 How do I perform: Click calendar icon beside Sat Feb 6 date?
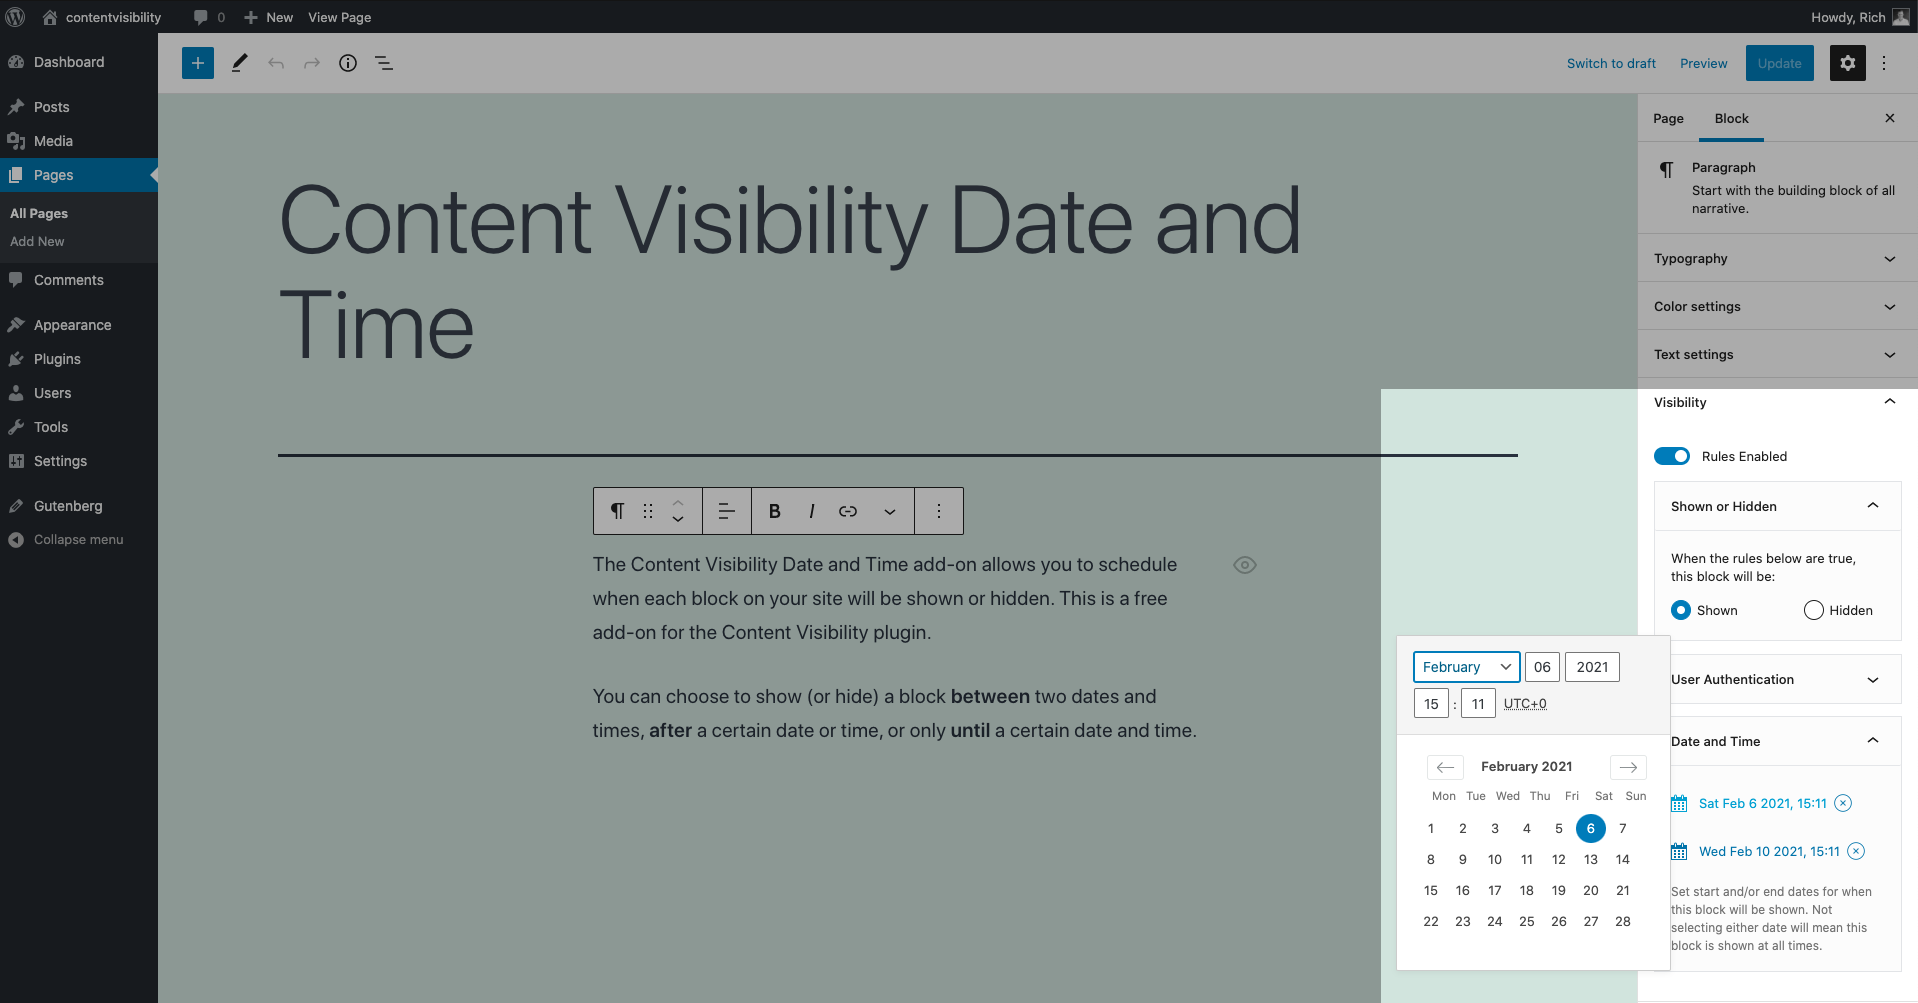point(1679,803)
